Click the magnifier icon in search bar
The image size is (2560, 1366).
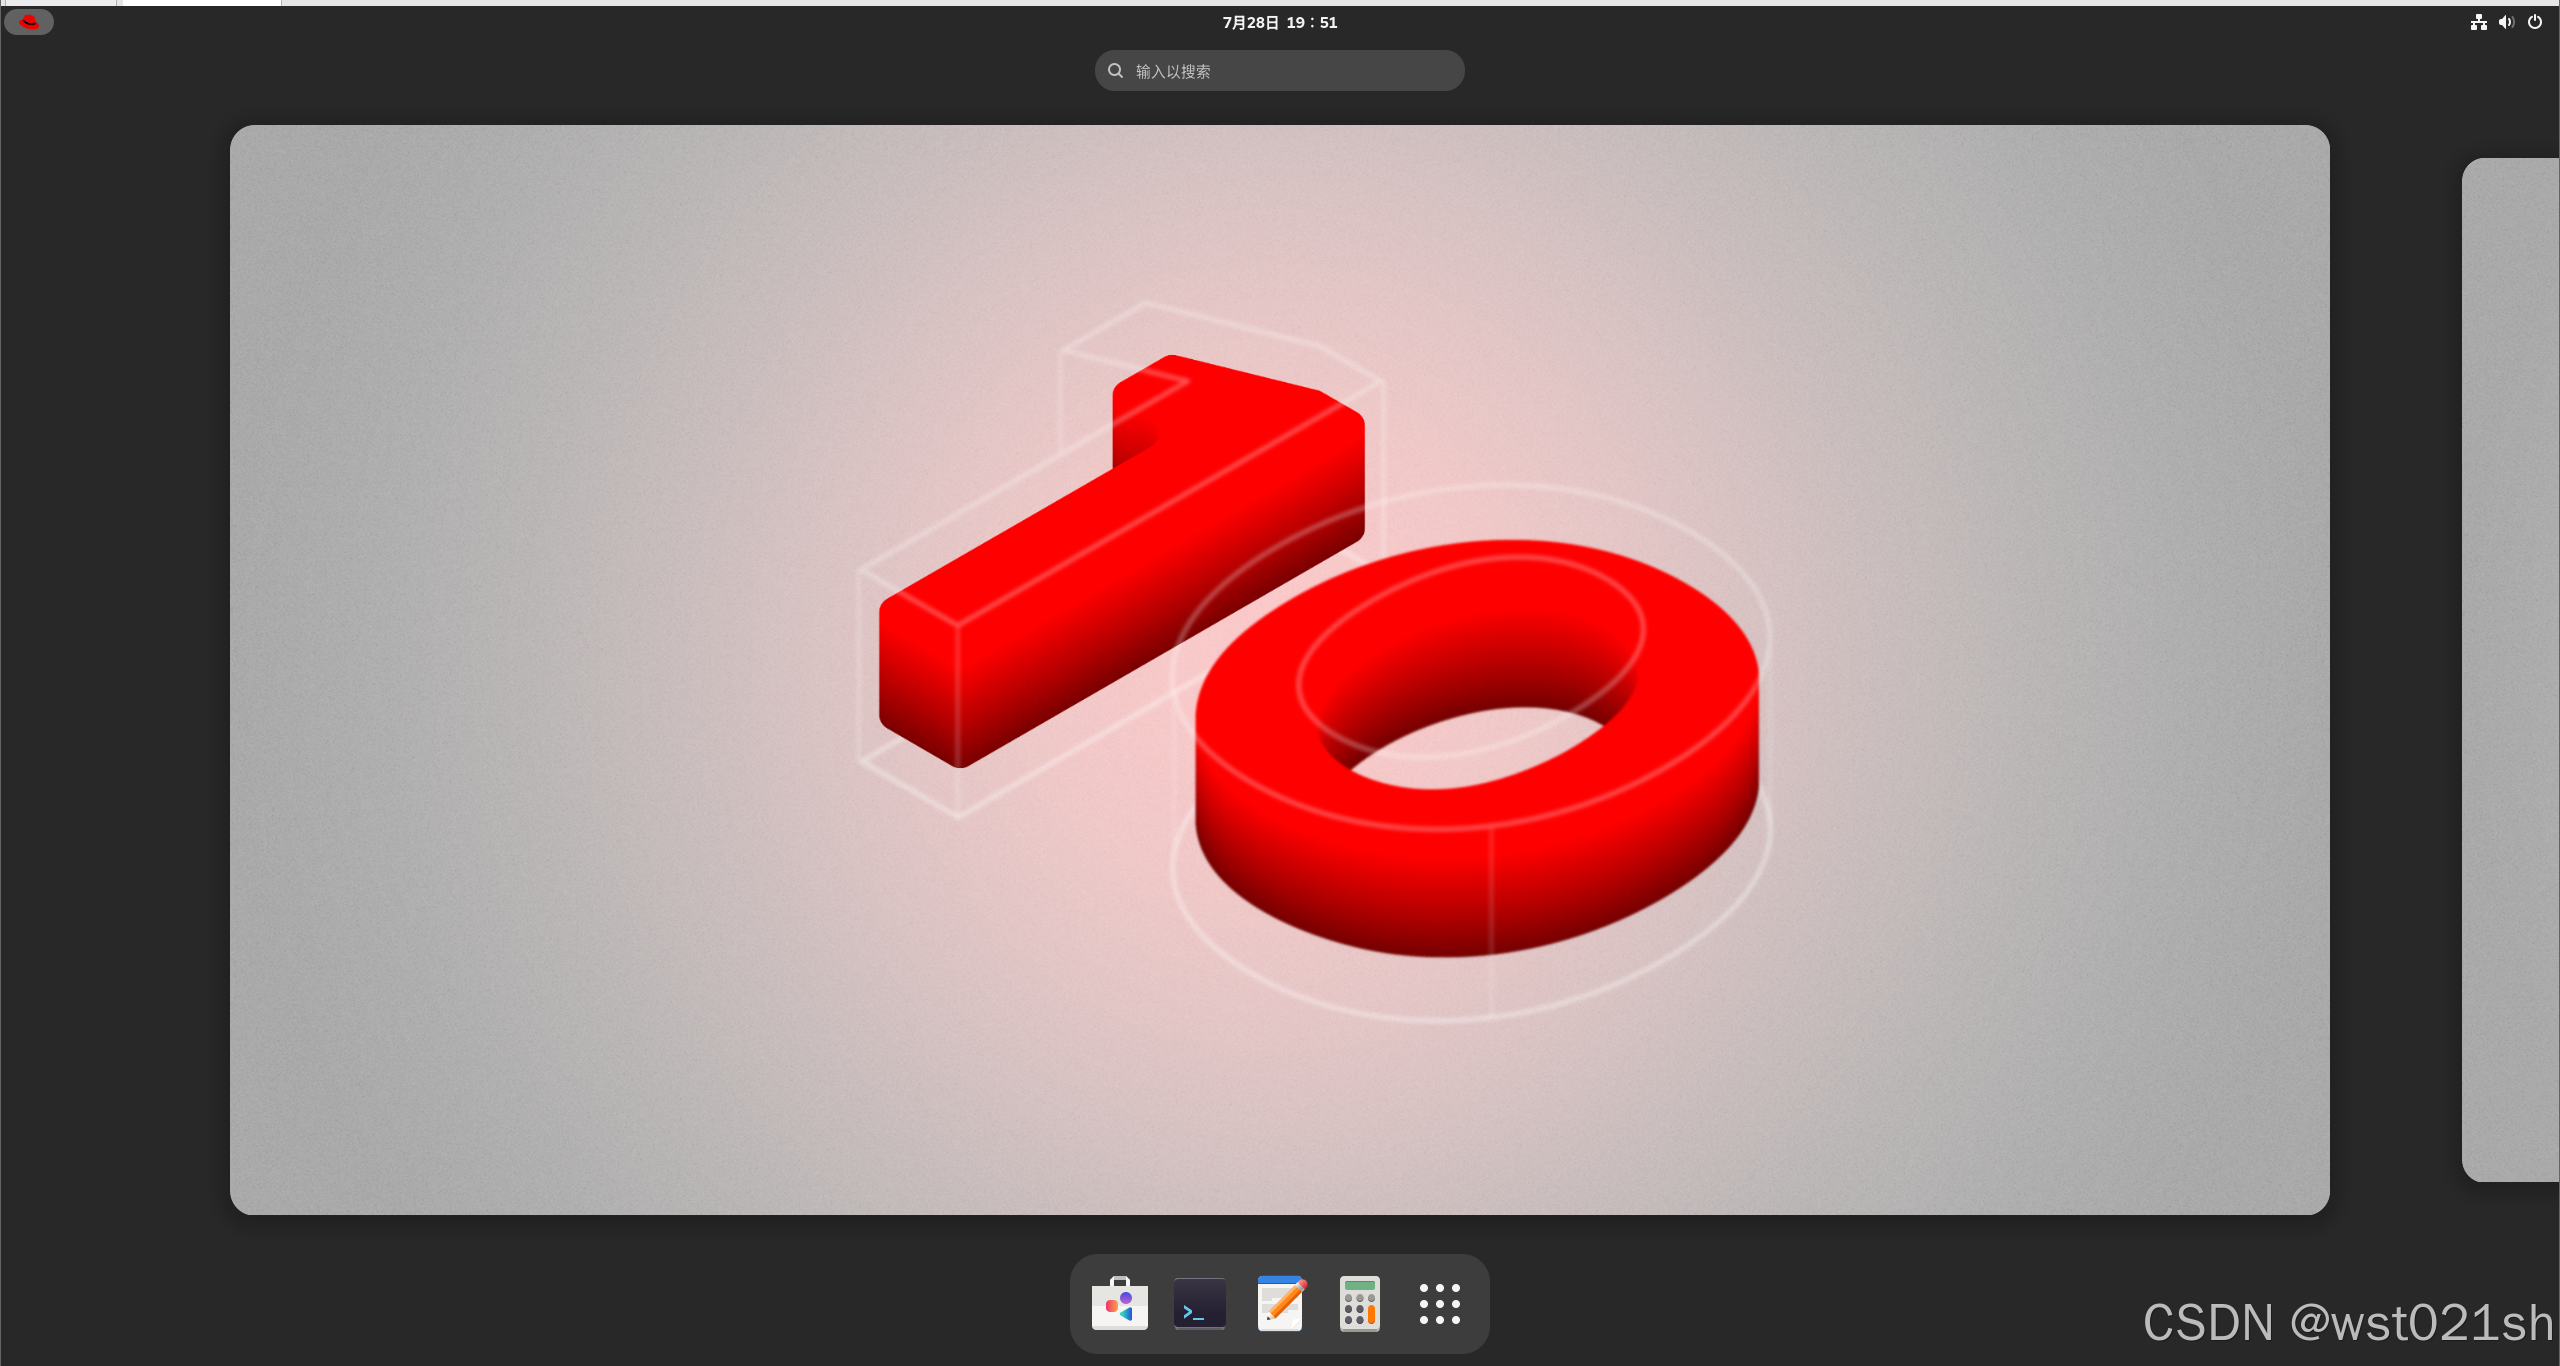pyautogui.click(x=1116, y=71)
